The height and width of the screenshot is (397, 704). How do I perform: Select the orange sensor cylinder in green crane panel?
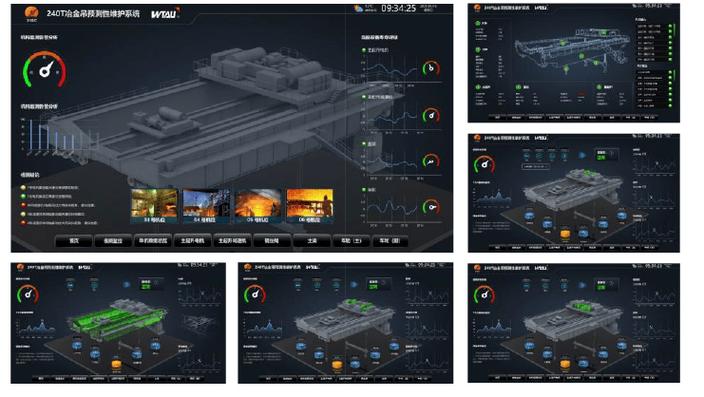(x=116, y=364)
